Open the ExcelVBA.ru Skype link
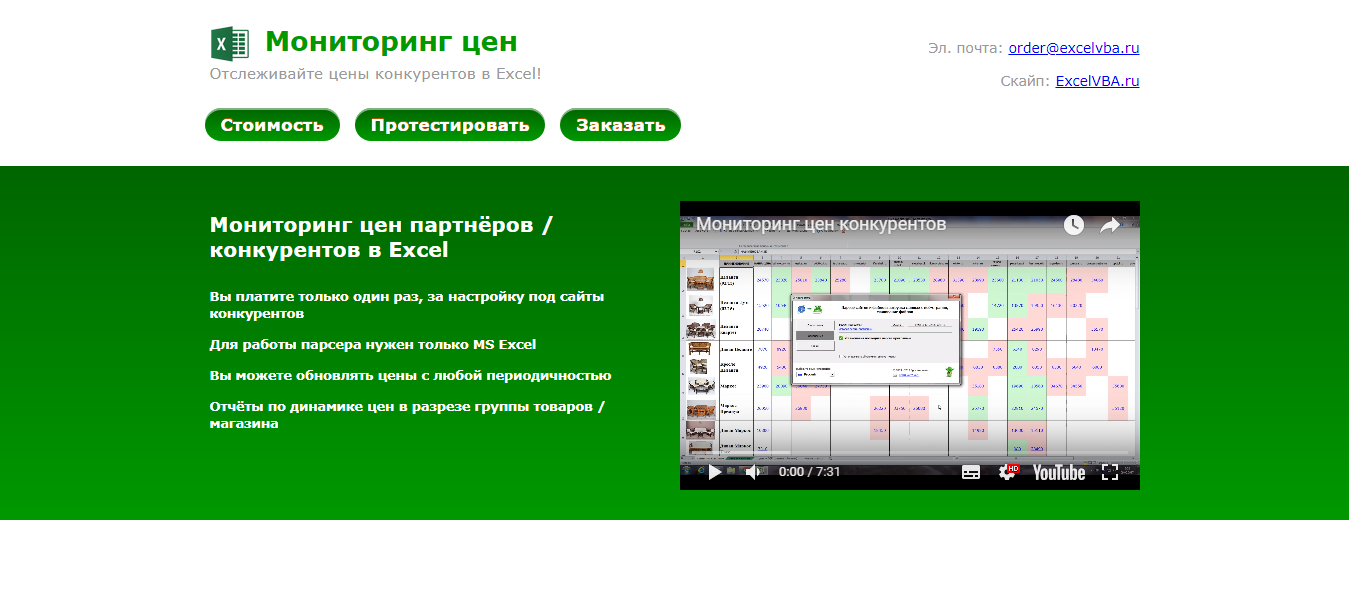This screenshot has width=1349, height=589. click(1097, 79)
